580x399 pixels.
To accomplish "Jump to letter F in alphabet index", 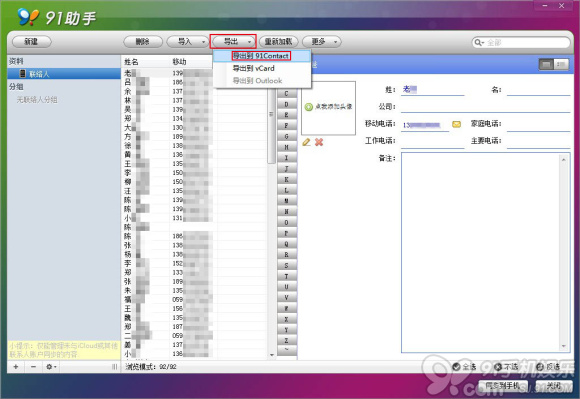I will click(287, 126).
